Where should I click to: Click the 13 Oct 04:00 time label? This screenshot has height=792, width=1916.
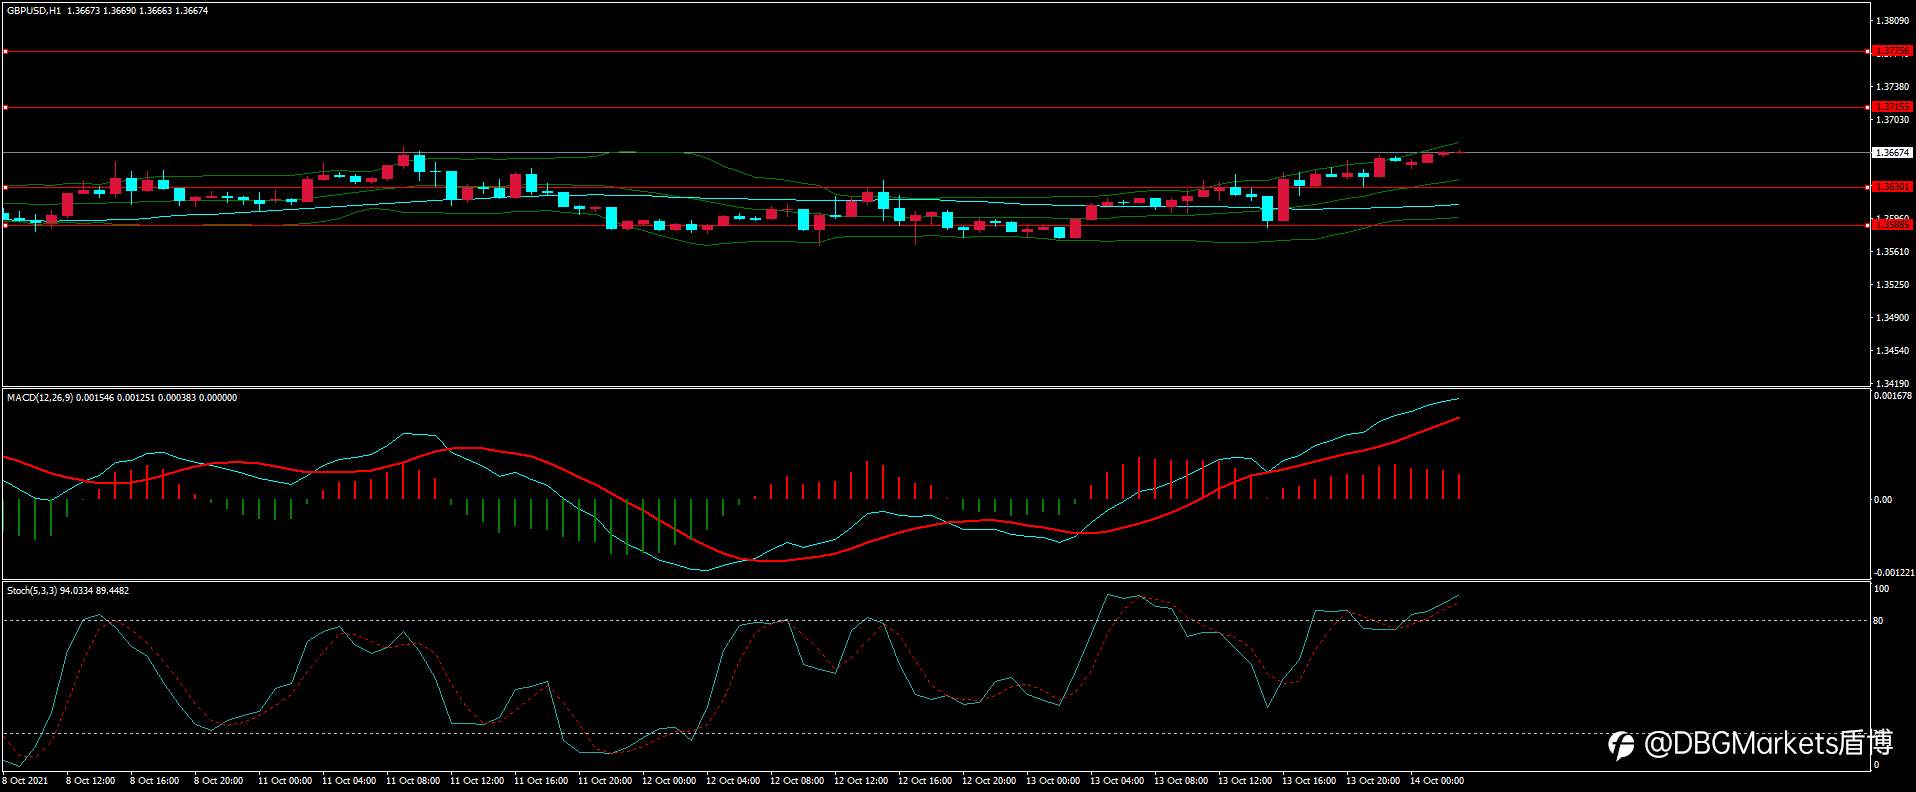[1116, 781]
